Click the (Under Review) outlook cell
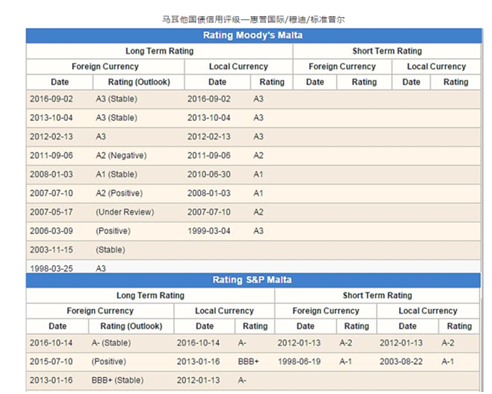Screen dimensions: 492x394 pyautogui.click(x=125, y=212)
